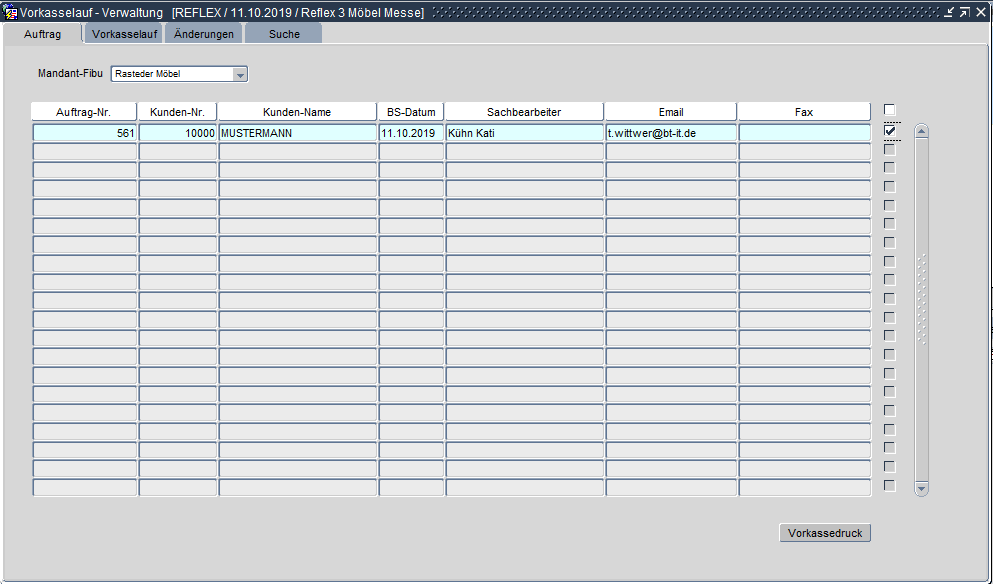This screenshot has width=993, height=584.
Task: Click the MUSTERMANN customer name field
Action: pos(297,132)
